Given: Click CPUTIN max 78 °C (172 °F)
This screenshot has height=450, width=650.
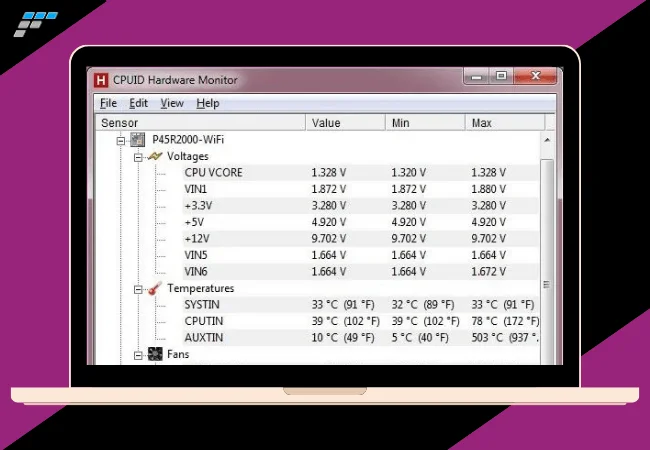Looking at the screenshot, I should tap(505, 321).
